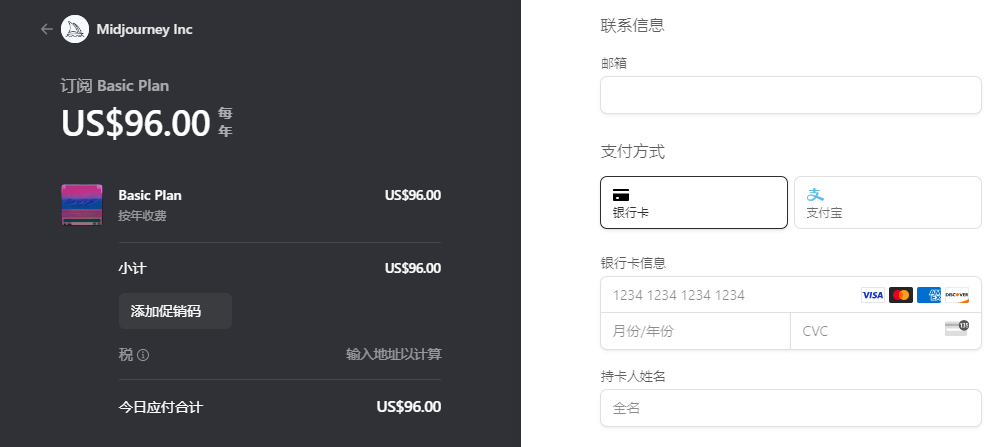Click the Alipay logo icon
Viewport: 1007px width, 447px height.
(815, 193)
